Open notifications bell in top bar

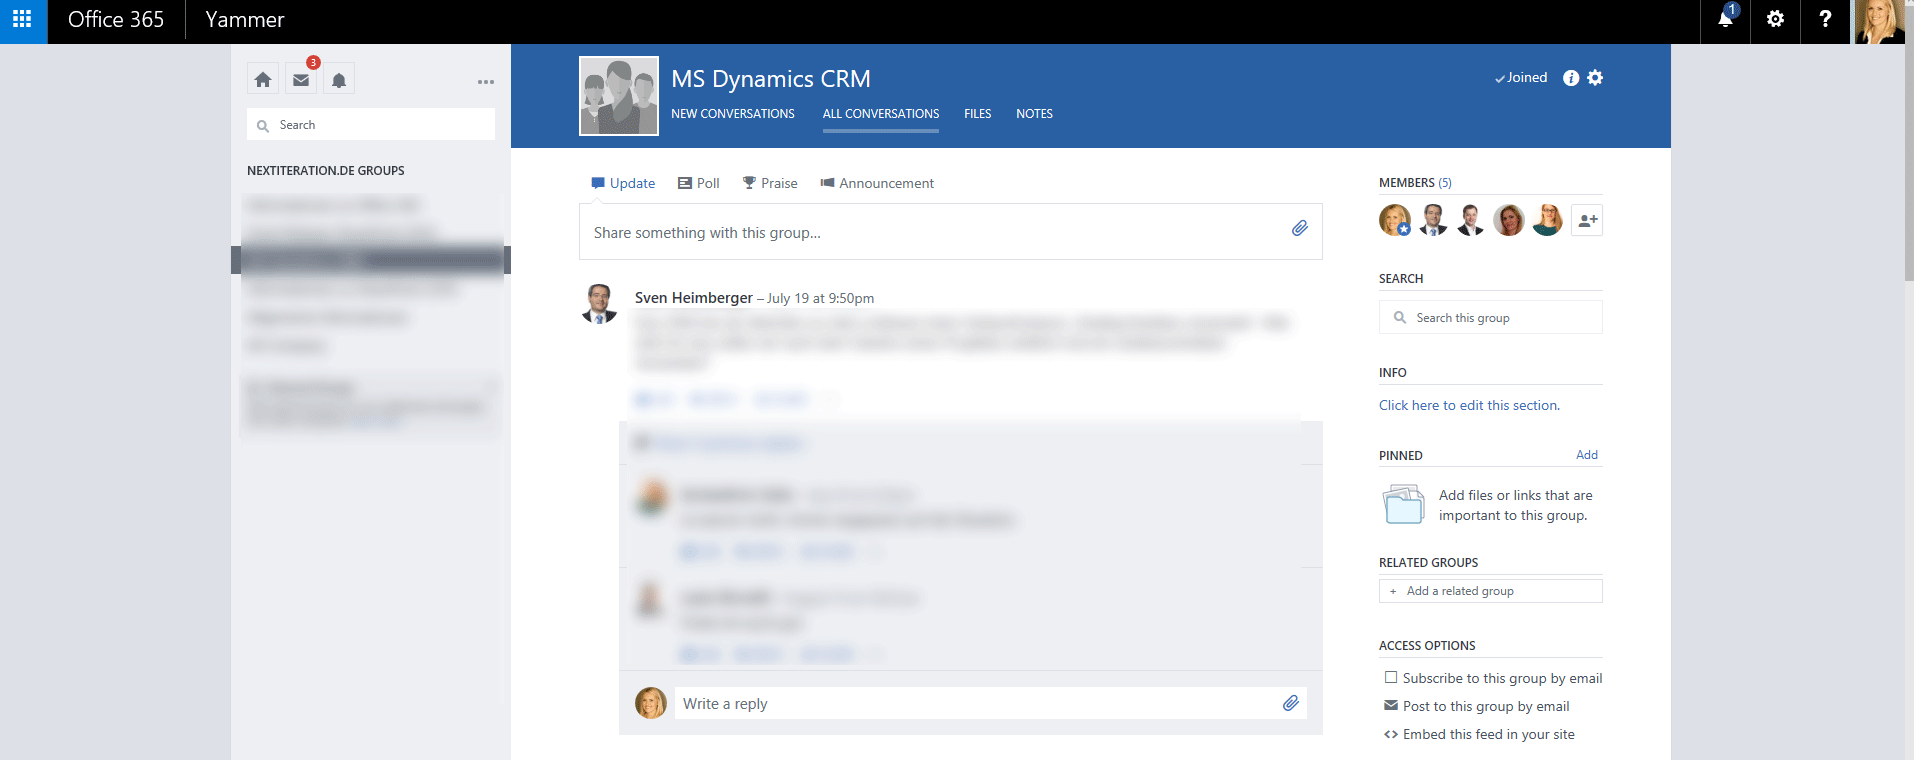pyautogui.click(x=1725, y=19)
